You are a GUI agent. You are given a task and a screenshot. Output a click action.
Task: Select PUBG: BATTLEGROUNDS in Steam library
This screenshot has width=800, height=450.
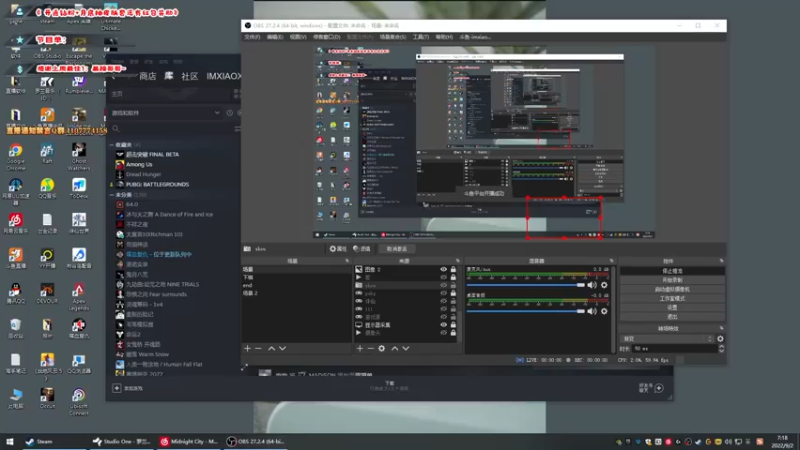point(157,184)
